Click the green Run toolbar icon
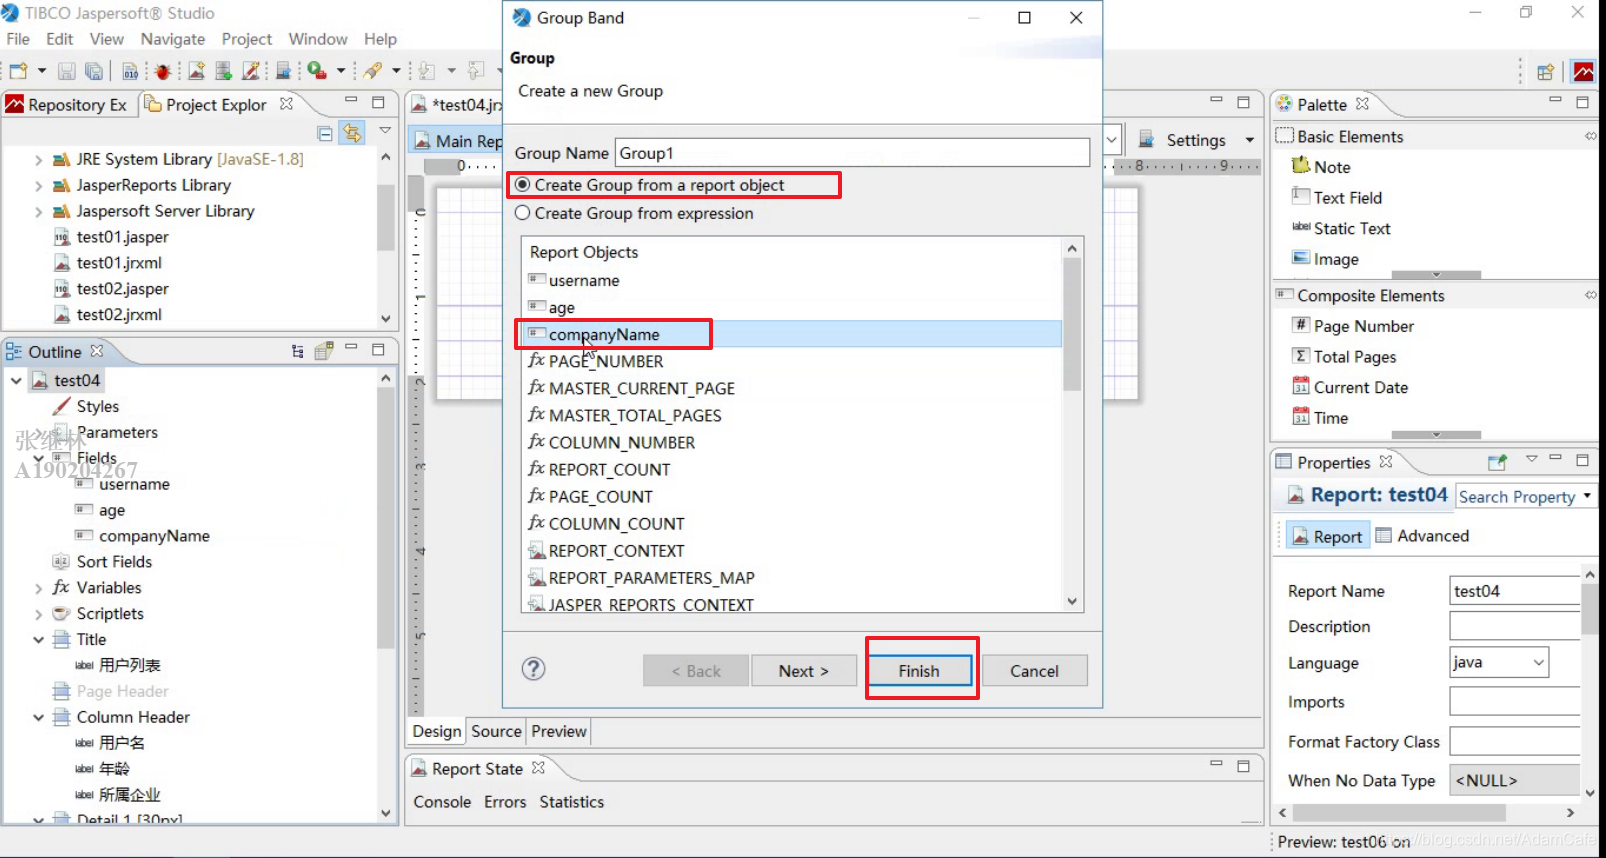The image size is (1606, 858). (x=317, y=71)
